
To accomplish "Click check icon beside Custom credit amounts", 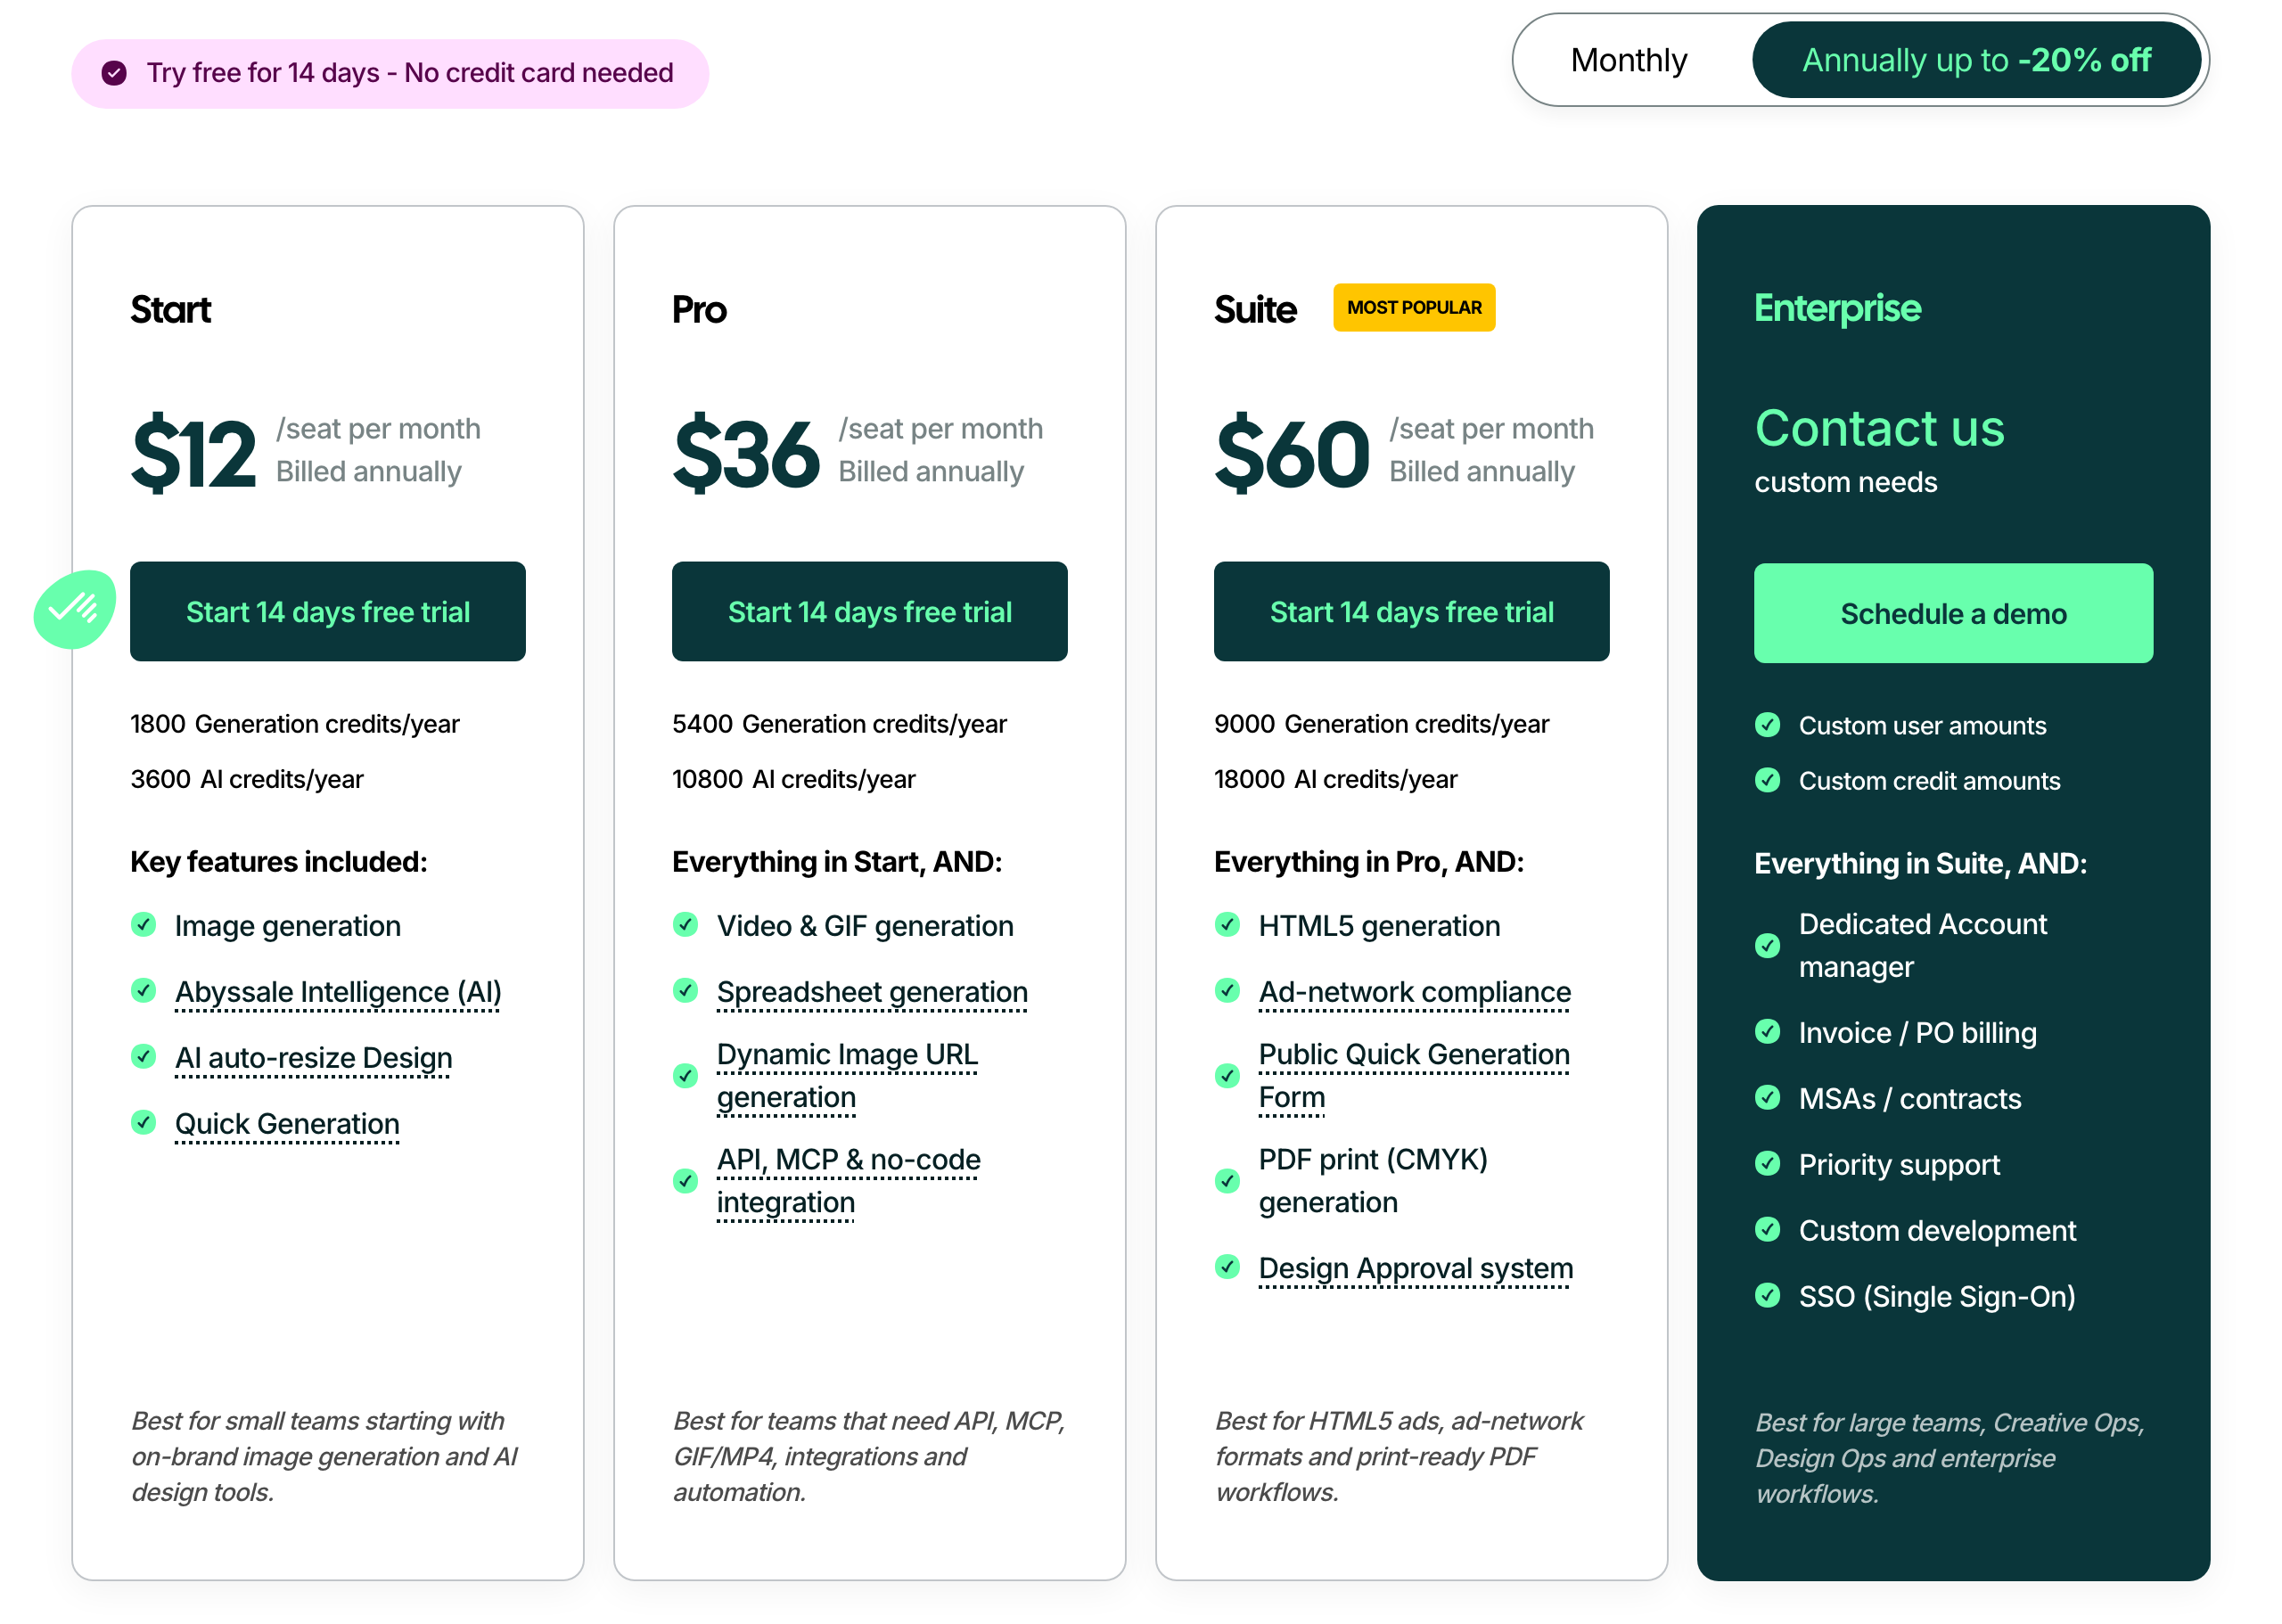I will tap(1767, 780).
